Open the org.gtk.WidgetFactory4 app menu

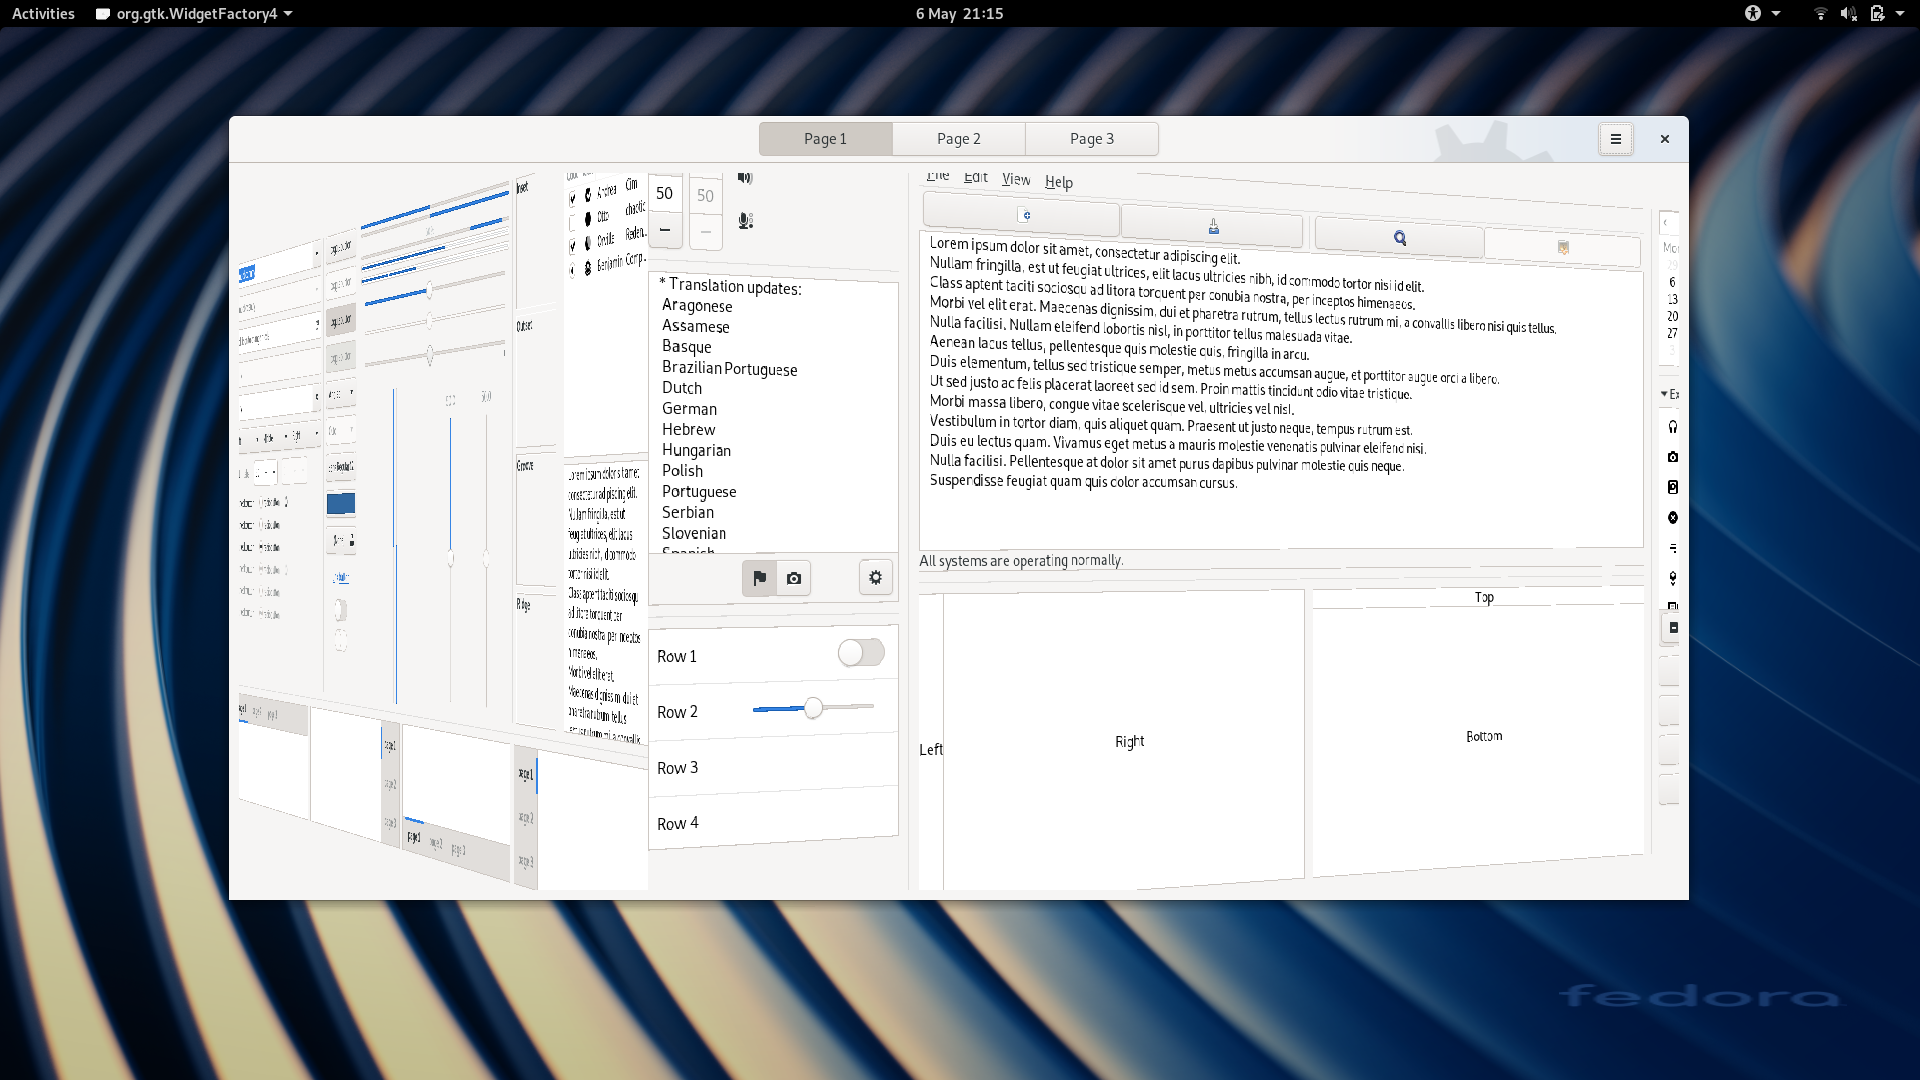[195, 14]
